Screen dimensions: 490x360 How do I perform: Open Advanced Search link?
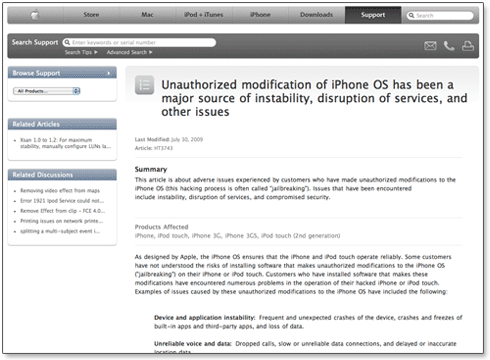click(129, 52)
